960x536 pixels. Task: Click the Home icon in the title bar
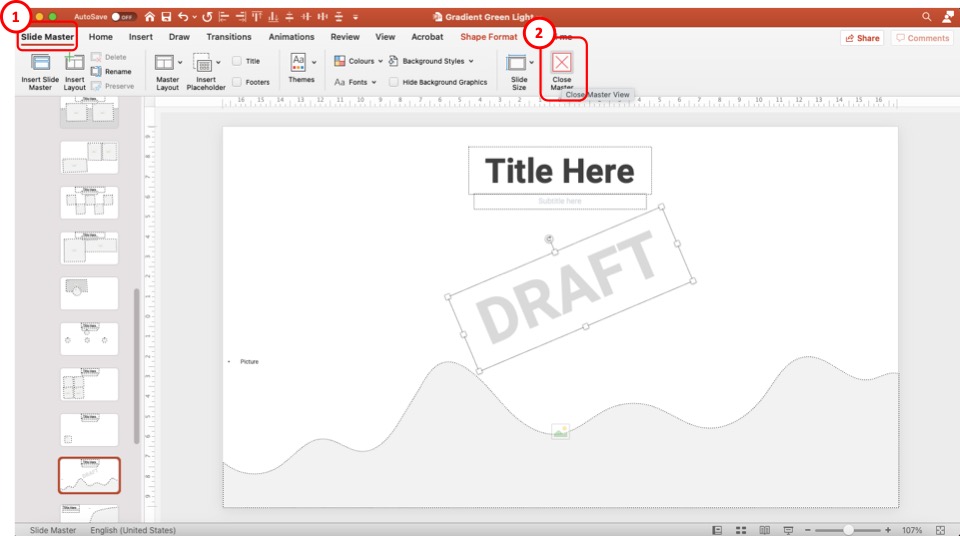pos(149,17)
